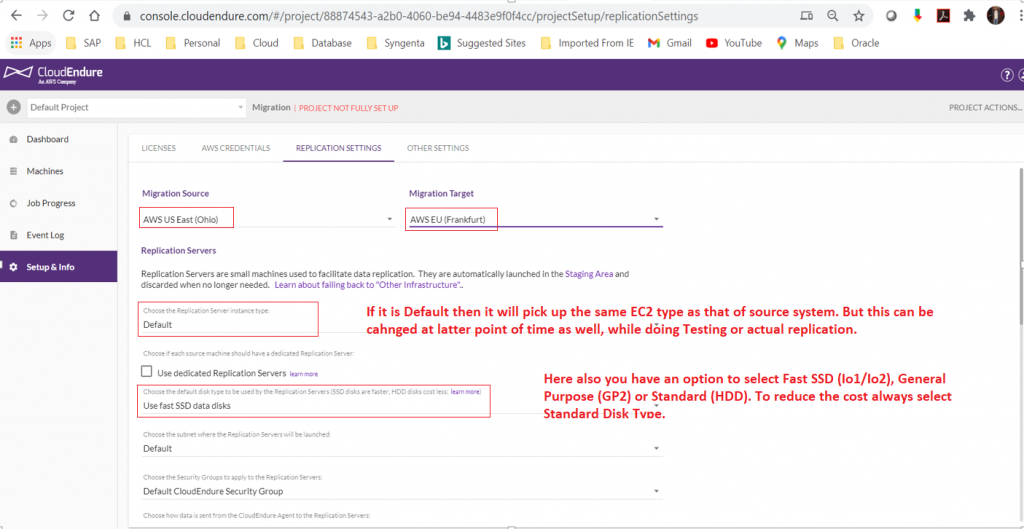
Task: Open the Syngenta bookmark folder
Action: (x=395, y=43)
